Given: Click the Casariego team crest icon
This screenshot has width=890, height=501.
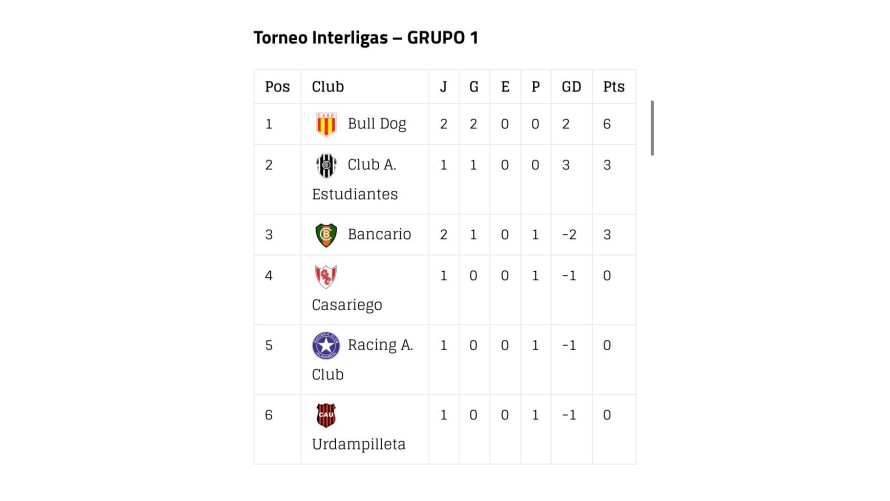Looking at the screenshot, I should click(326, 276).
